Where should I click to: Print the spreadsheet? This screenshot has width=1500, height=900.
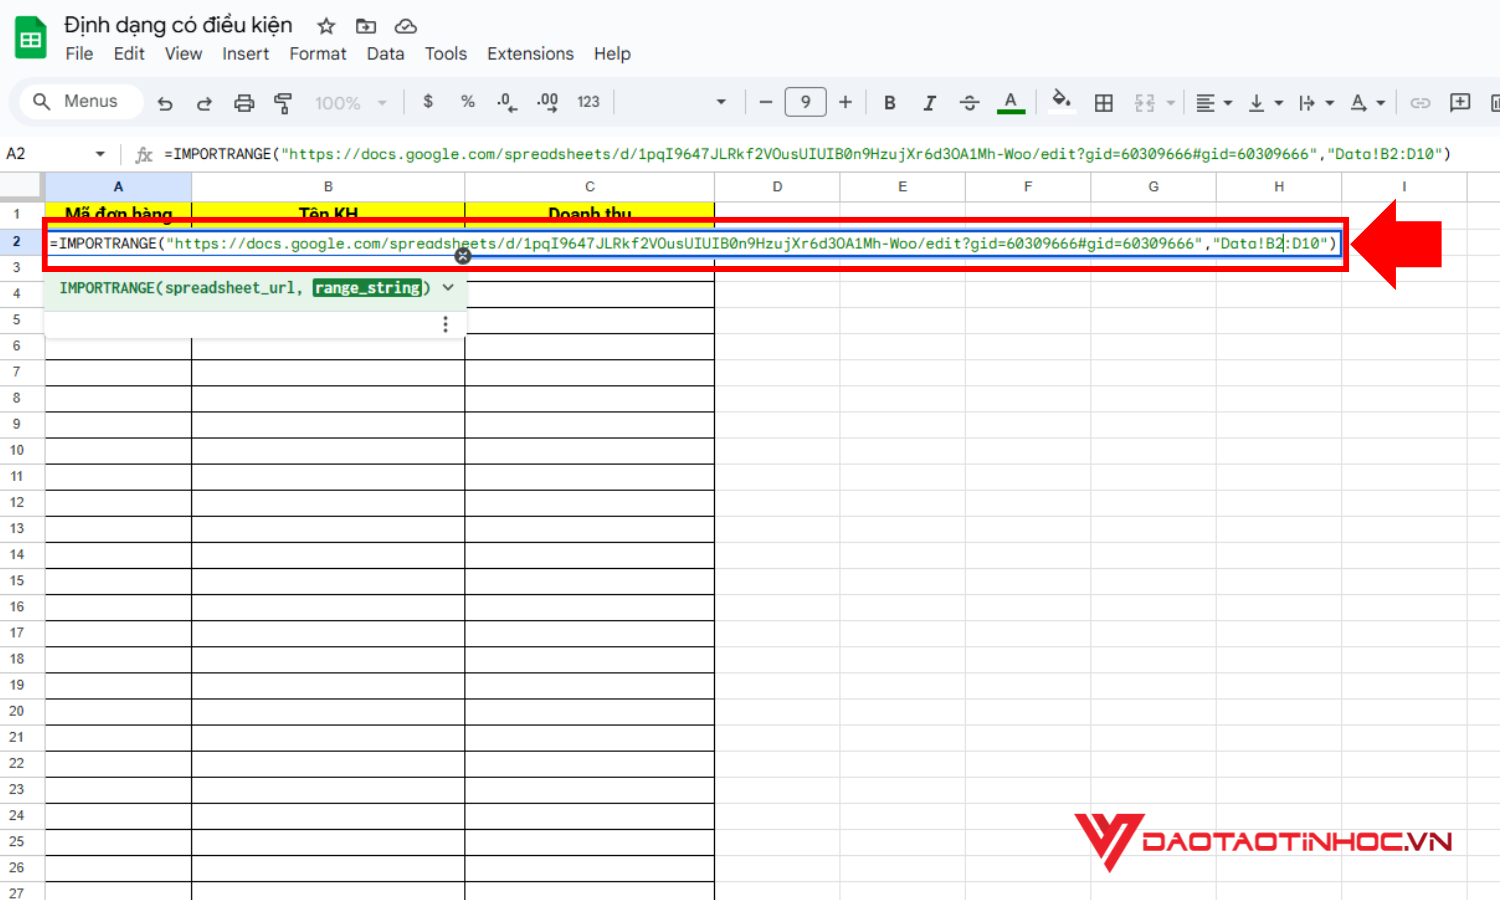click(x=244, y=102)
